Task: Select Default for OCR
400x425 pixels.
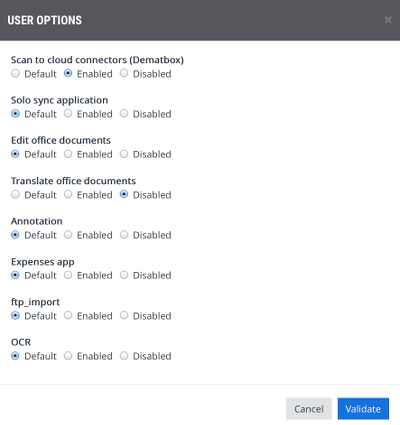Action: (15, 356)
